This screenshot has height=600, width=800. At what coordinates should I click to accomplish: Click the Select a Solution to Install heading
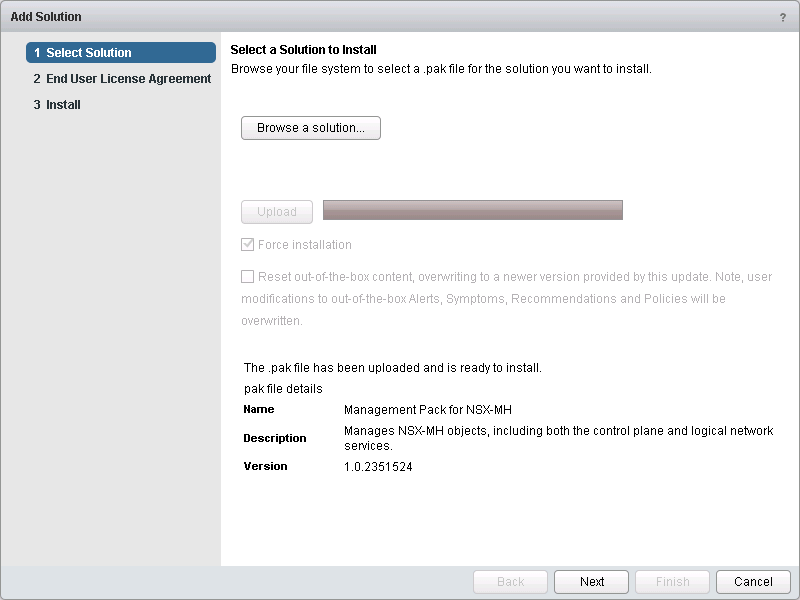[x=303, y=50]
